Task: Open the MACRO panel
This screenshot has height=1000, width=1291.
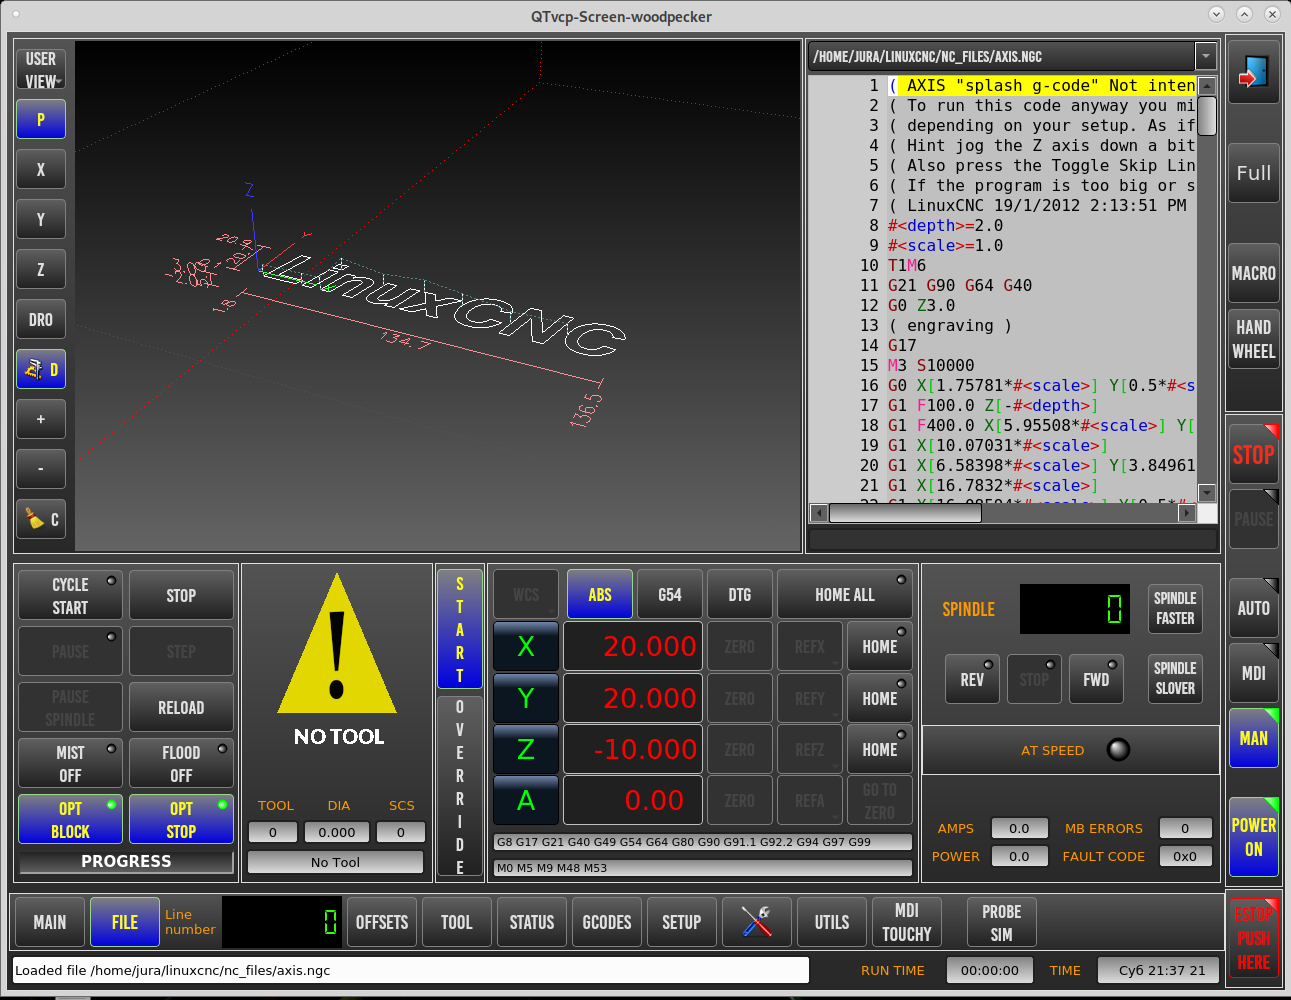Action: 1253,273
